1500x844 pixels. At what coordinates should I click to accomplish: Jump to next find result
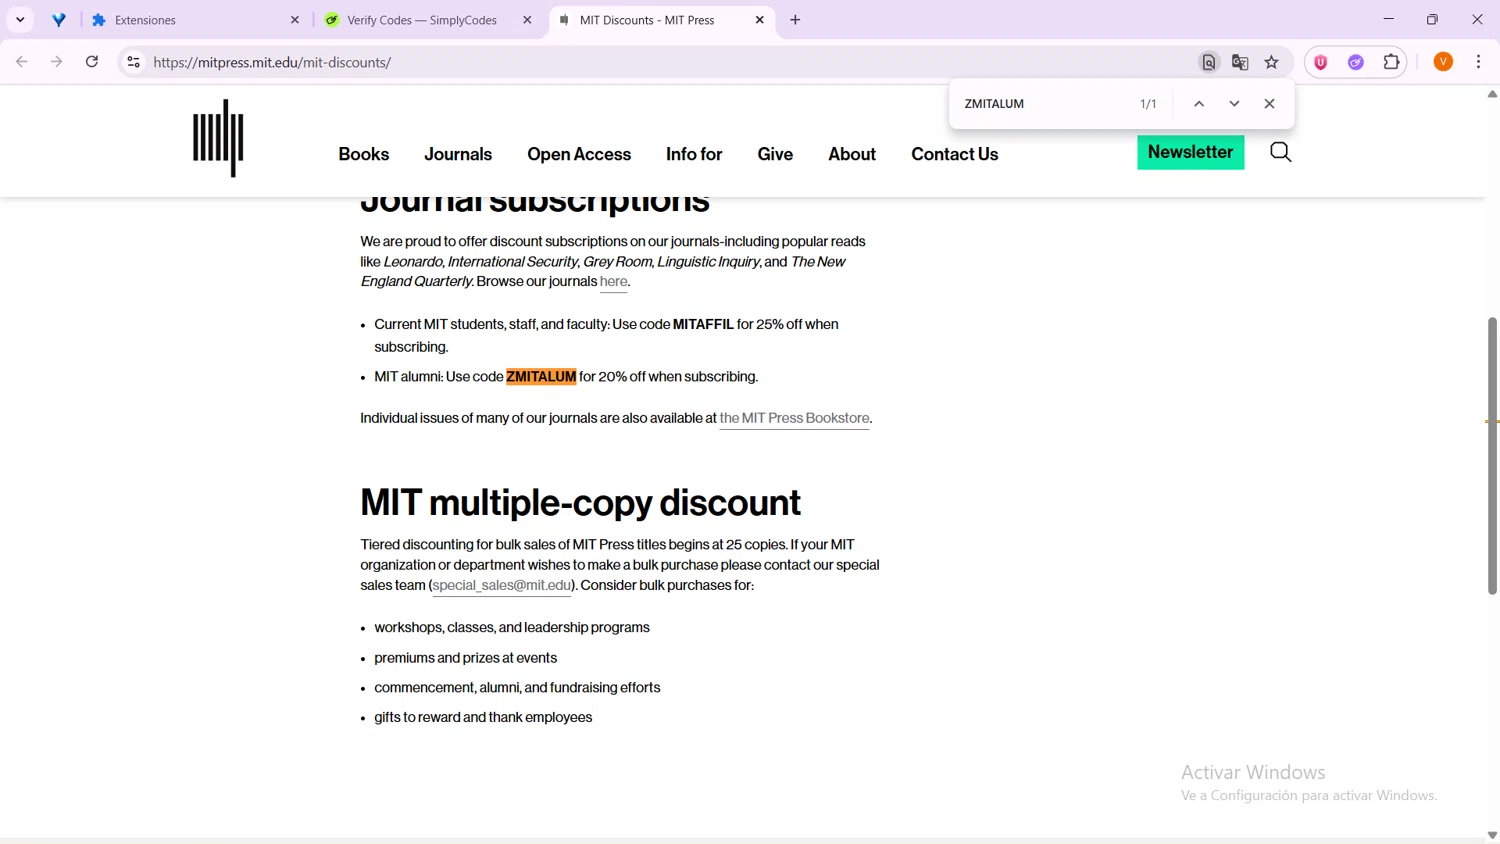(1234, 104)
